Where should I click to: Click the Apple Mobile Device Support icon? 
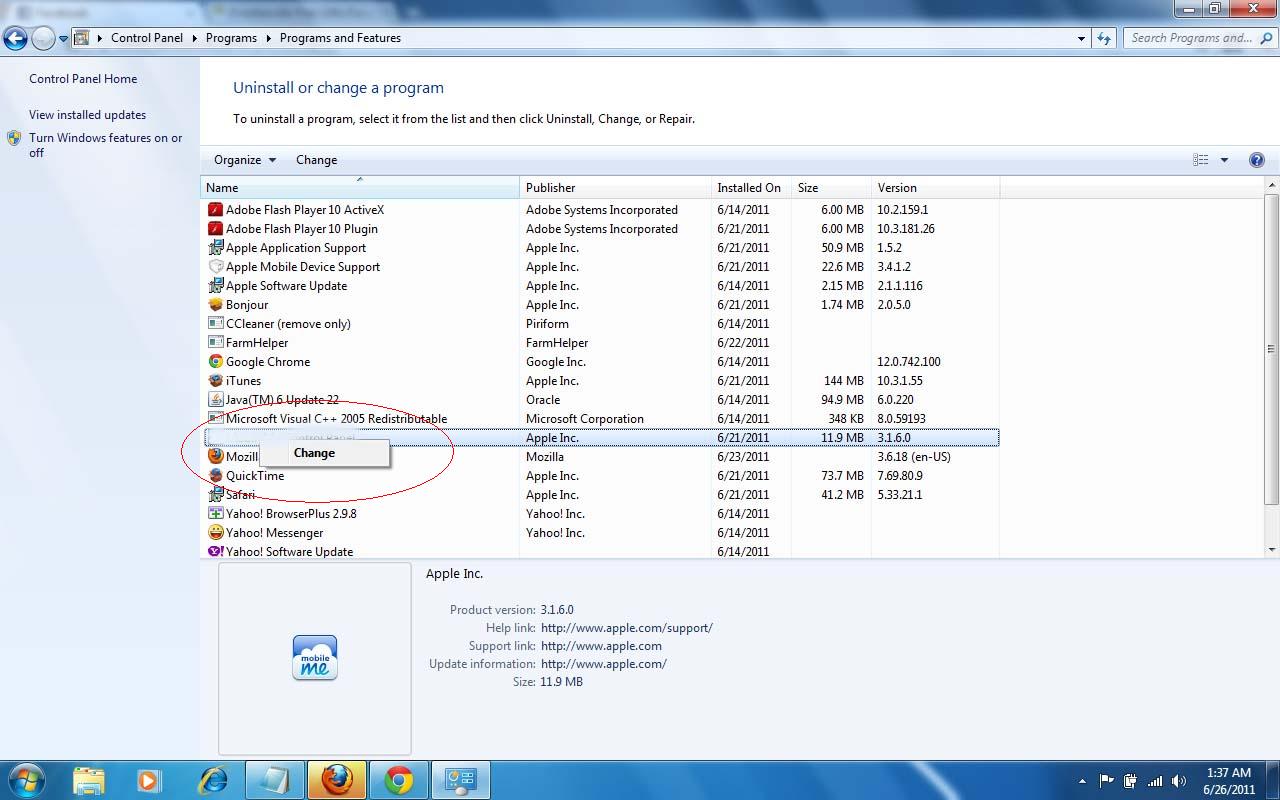pyautogui.click(x=215, y=267)
